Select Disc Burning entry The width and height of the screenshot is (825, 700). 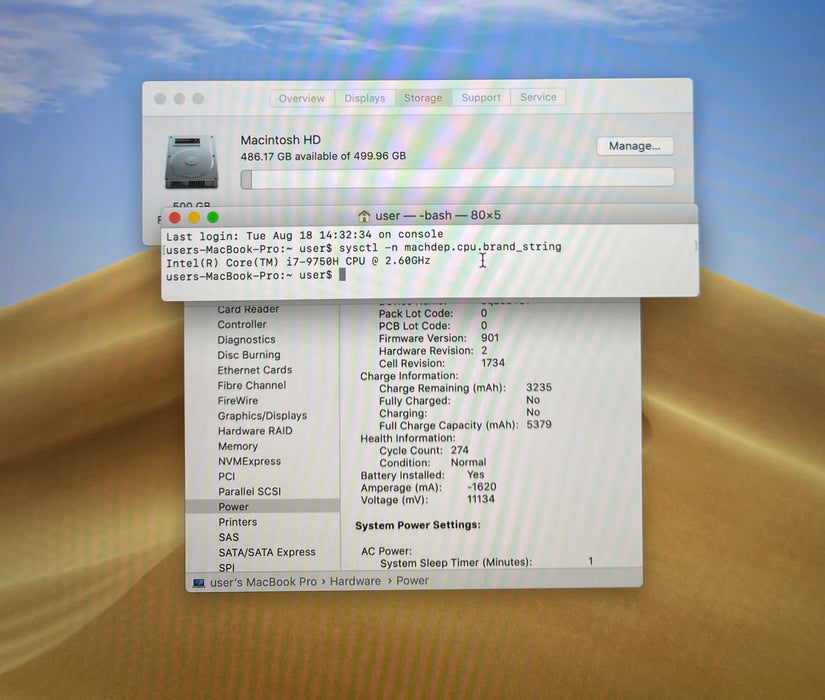pos(249,355)
